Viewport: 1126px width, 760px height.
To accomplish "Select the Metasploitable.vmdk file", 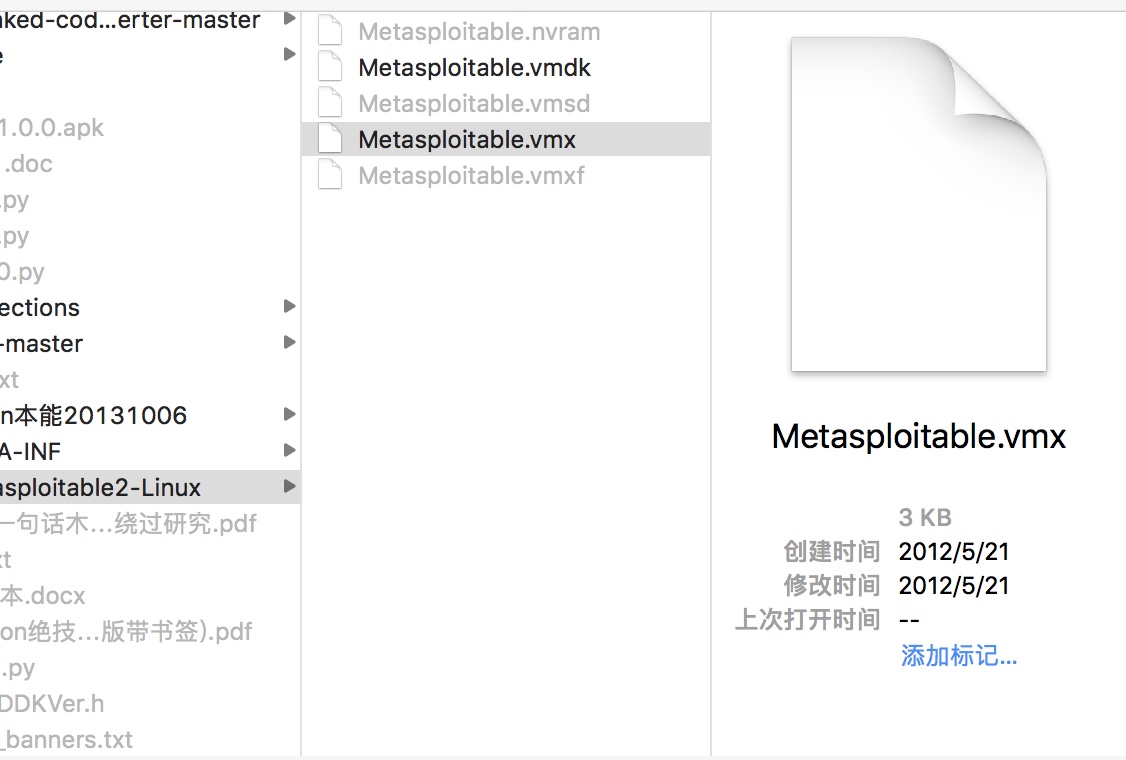I will click(x=474, y=67).
